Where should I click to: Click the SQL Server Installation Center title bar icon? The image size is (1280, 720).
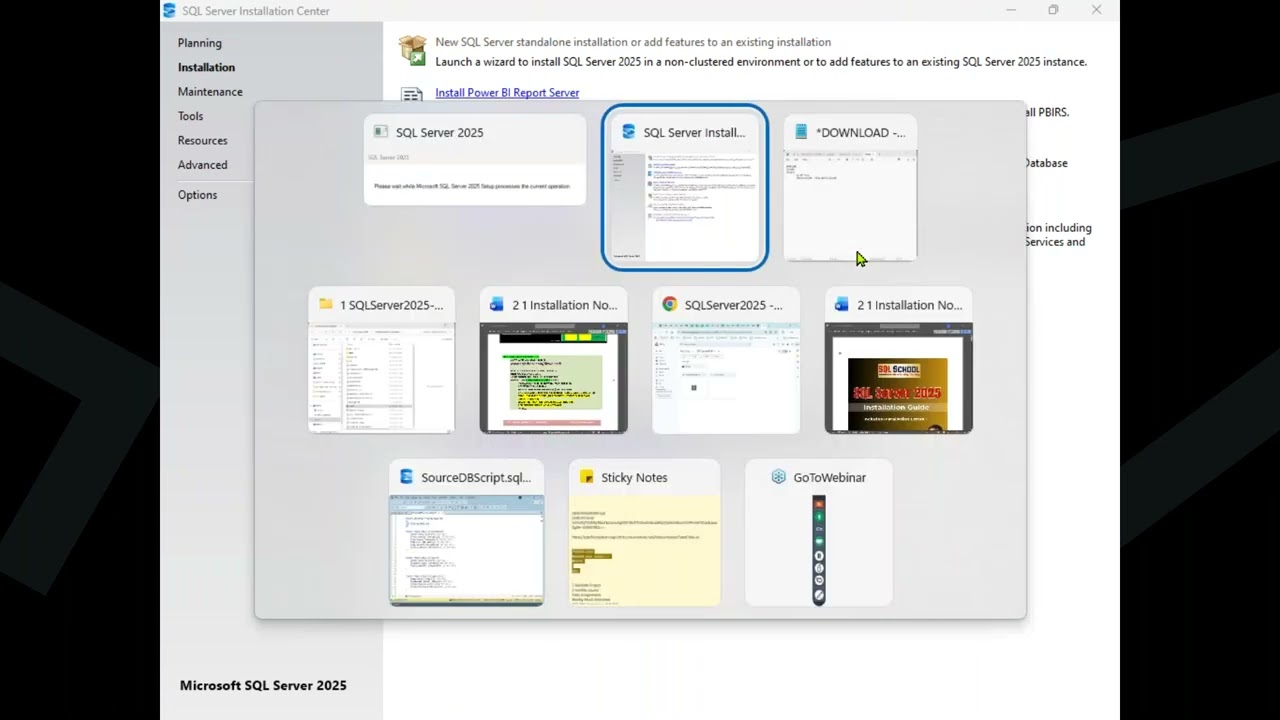169,11
